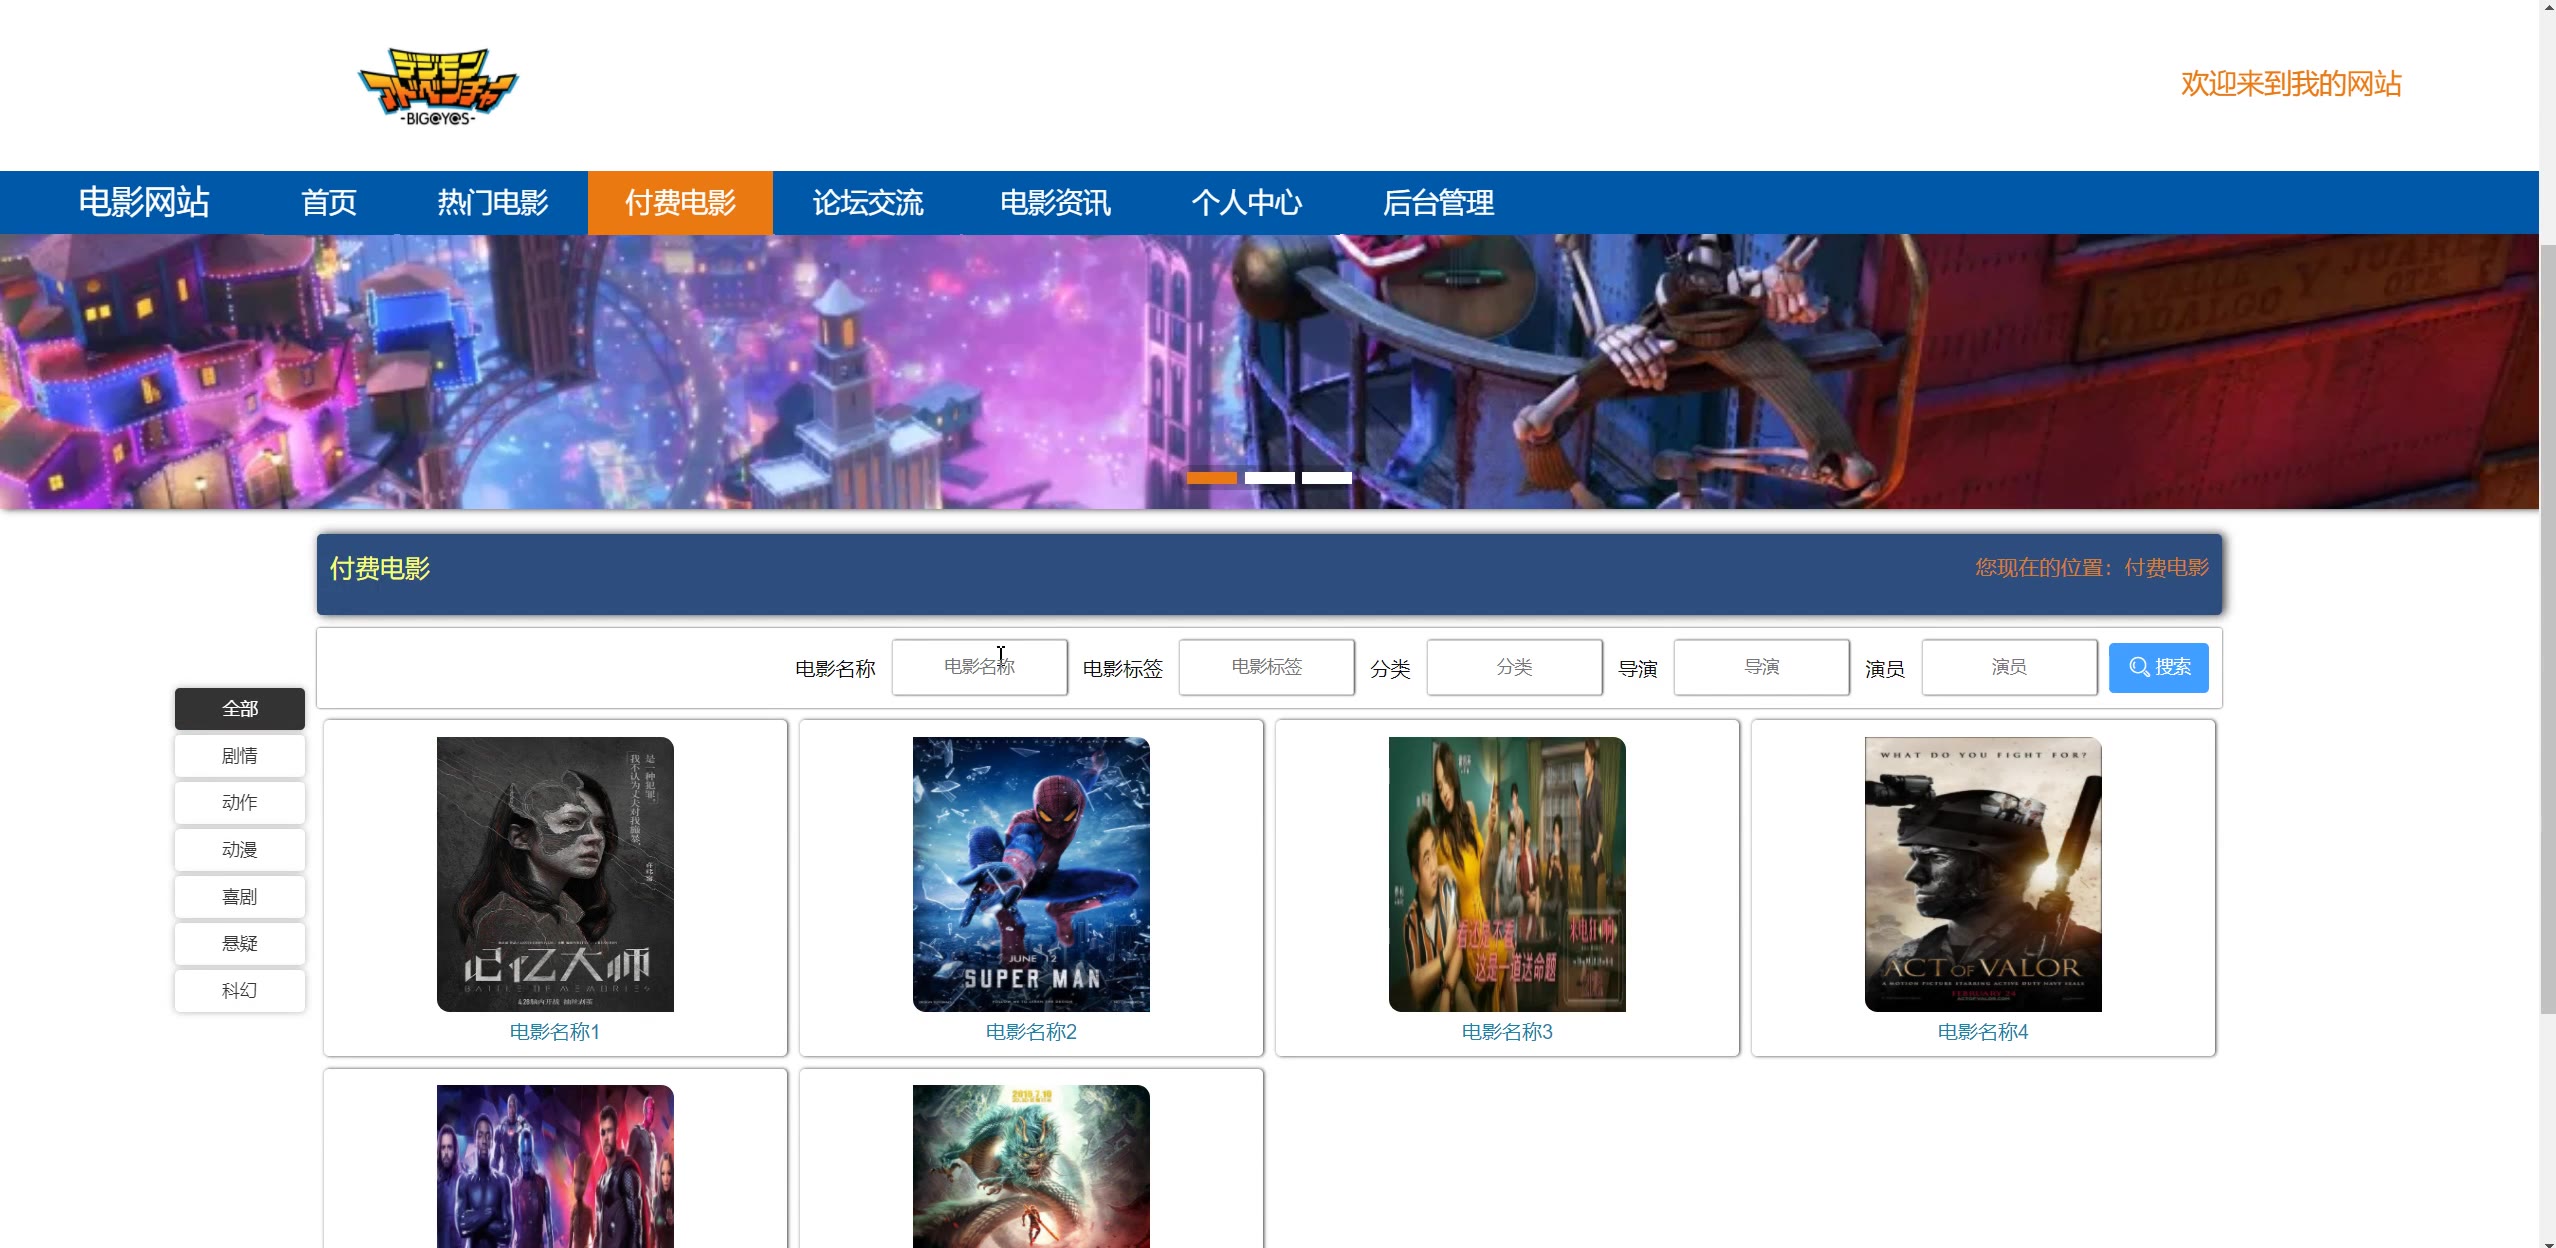Go to 热门电影 in navigation bar
The image size is (2556, 1248).
pyautogui.click(x=492, y=203)
